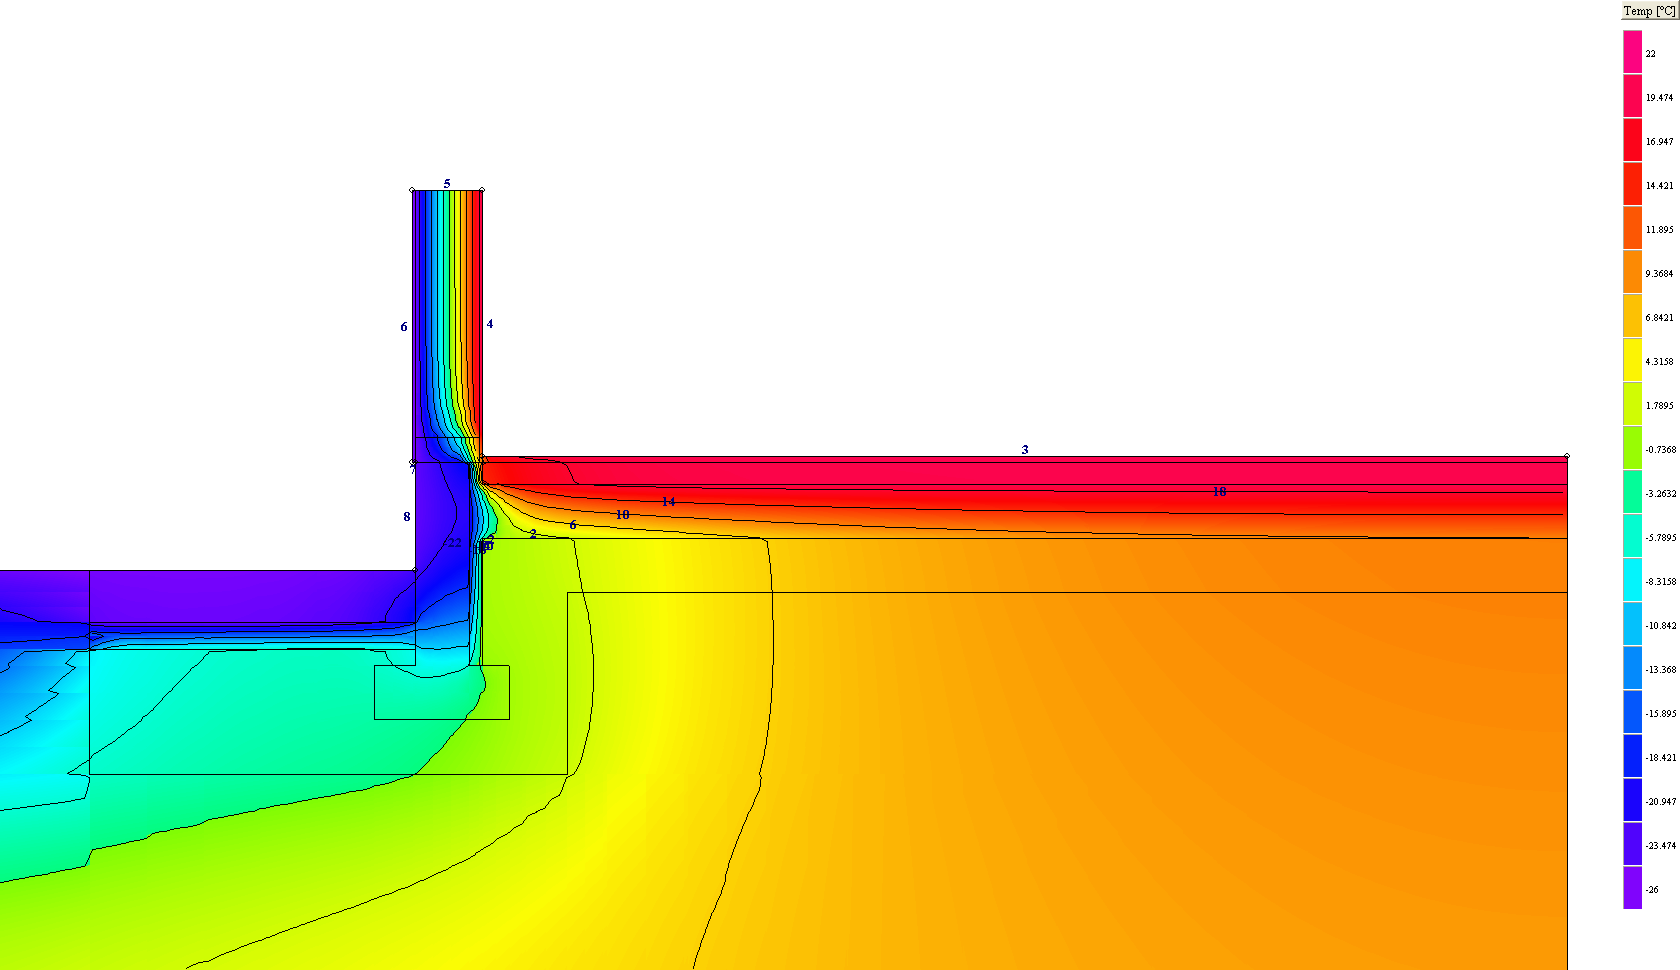Click the legend value -5.7895
This screenshot has width=1680, height=970.
pyautogui.click(x=1661, y=538)
